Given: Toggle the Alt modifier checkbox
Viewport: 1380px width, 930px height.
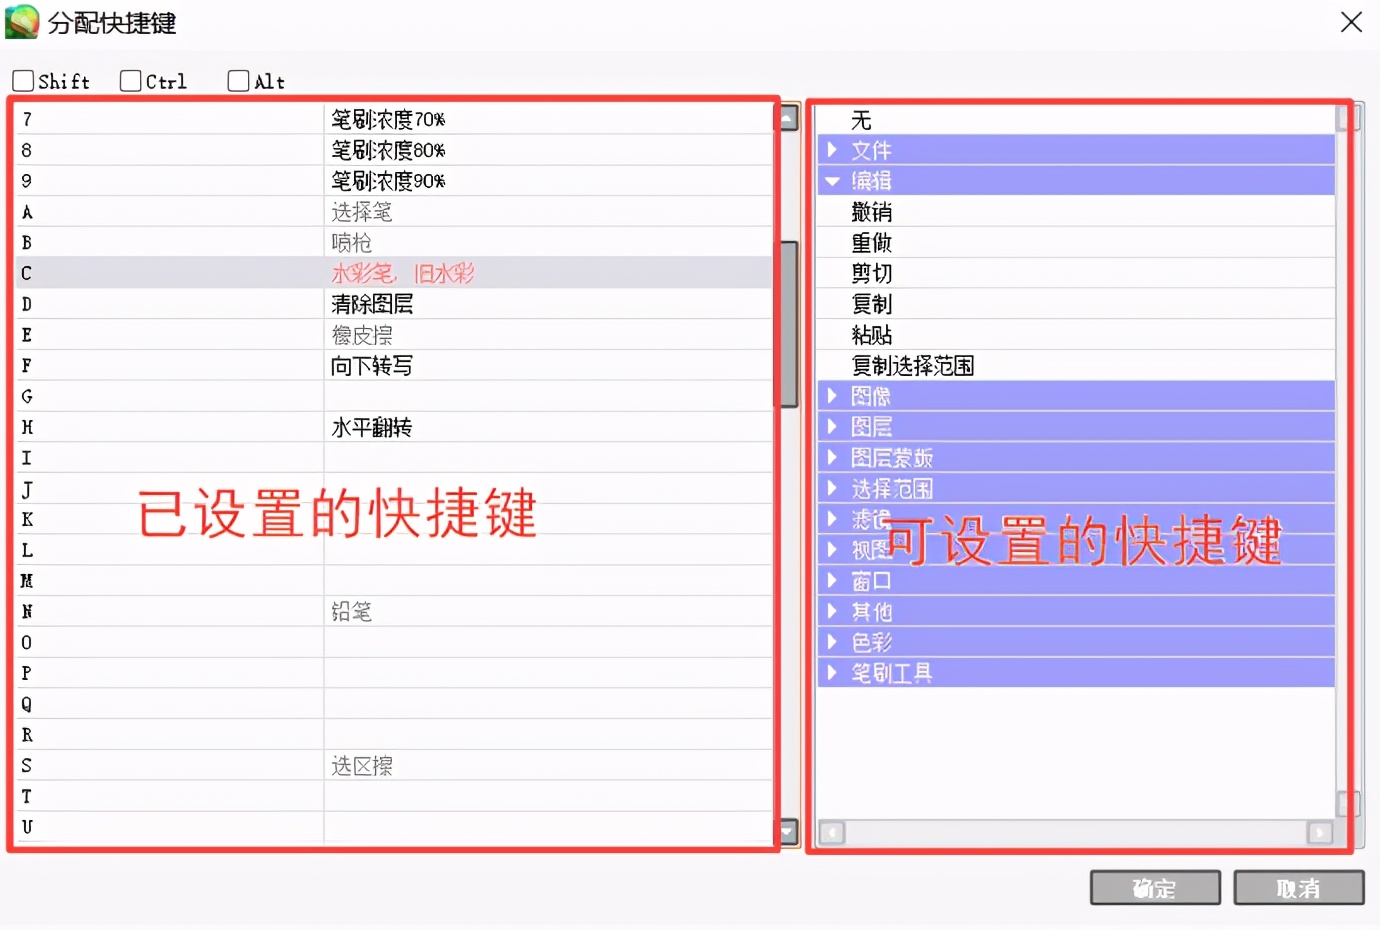Looking at the screenshot, I should pyautogui.click(x=238, y=81).
